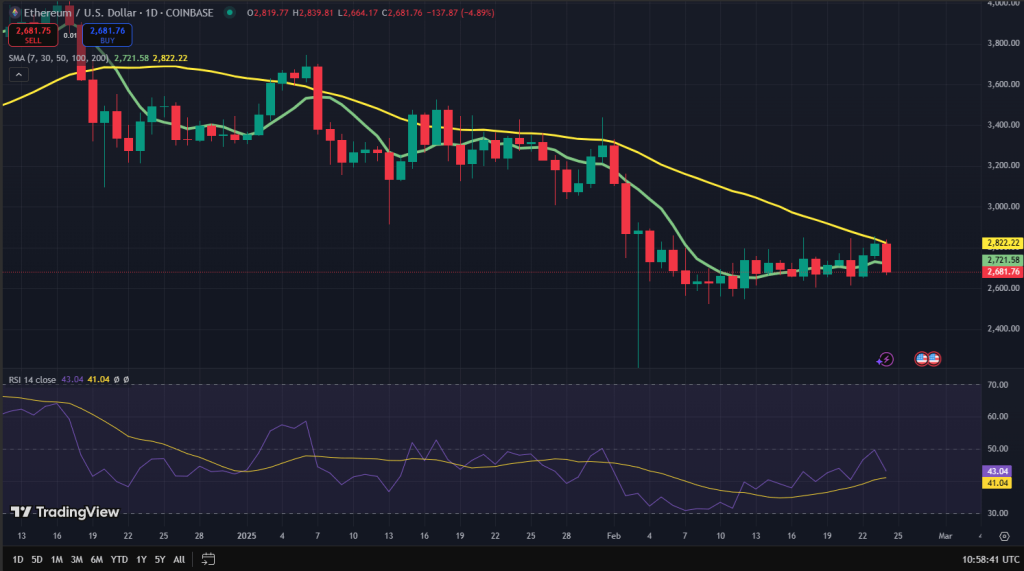The image size is (1024, 571).
Task: Click the 41.04 value in the RSI legend
Action: tap(98, 380)
